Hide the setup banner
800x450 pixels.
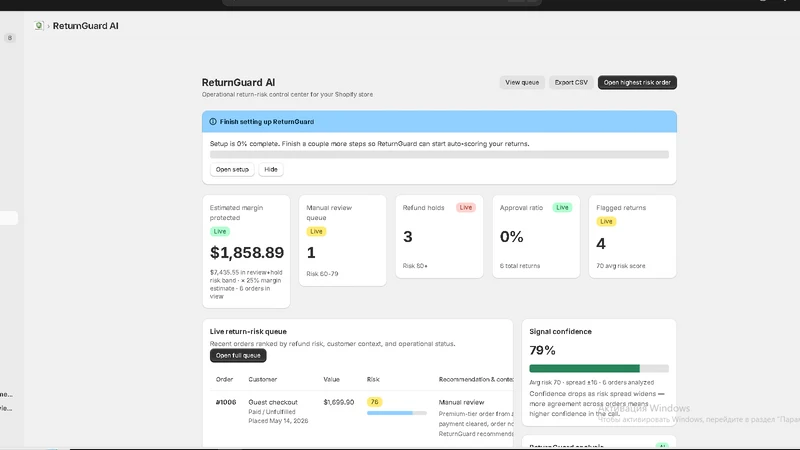[x=271, y=169]
